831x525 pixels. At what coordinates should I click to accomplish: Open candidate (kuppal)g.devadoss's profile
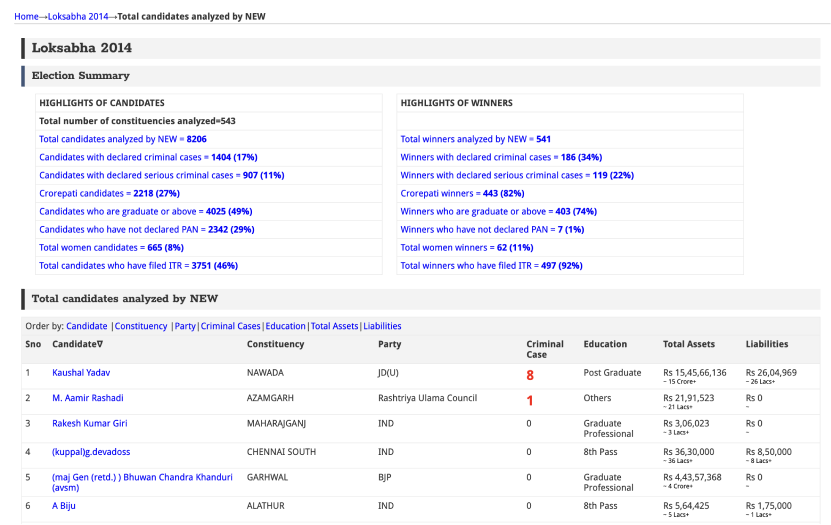coord(91,452)
